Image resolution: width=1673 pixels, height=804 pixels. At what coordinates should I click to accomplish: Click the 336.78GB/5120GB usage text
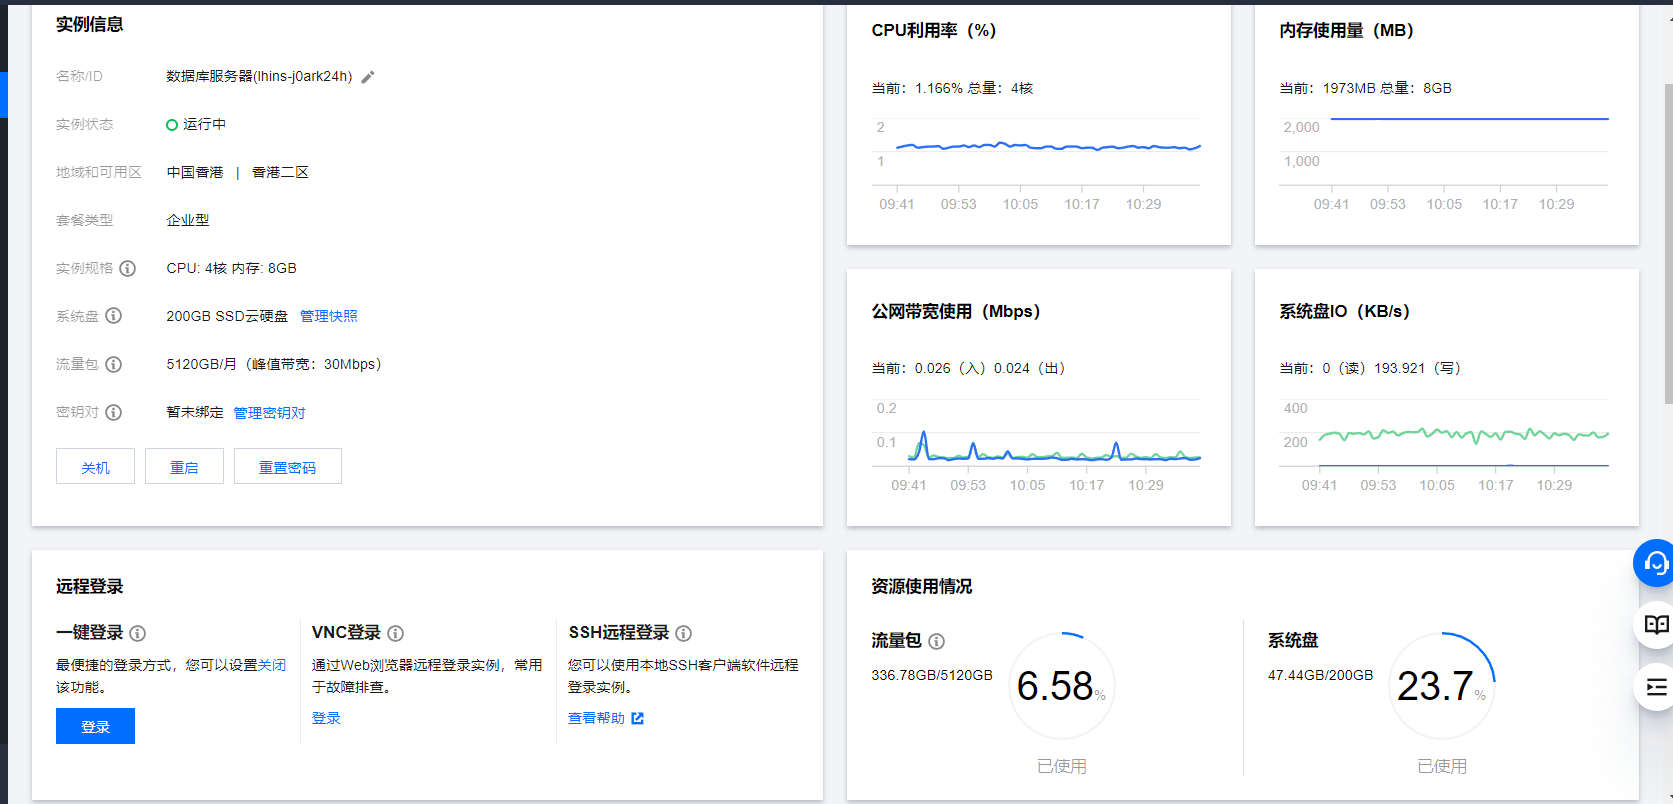point(932,675)
